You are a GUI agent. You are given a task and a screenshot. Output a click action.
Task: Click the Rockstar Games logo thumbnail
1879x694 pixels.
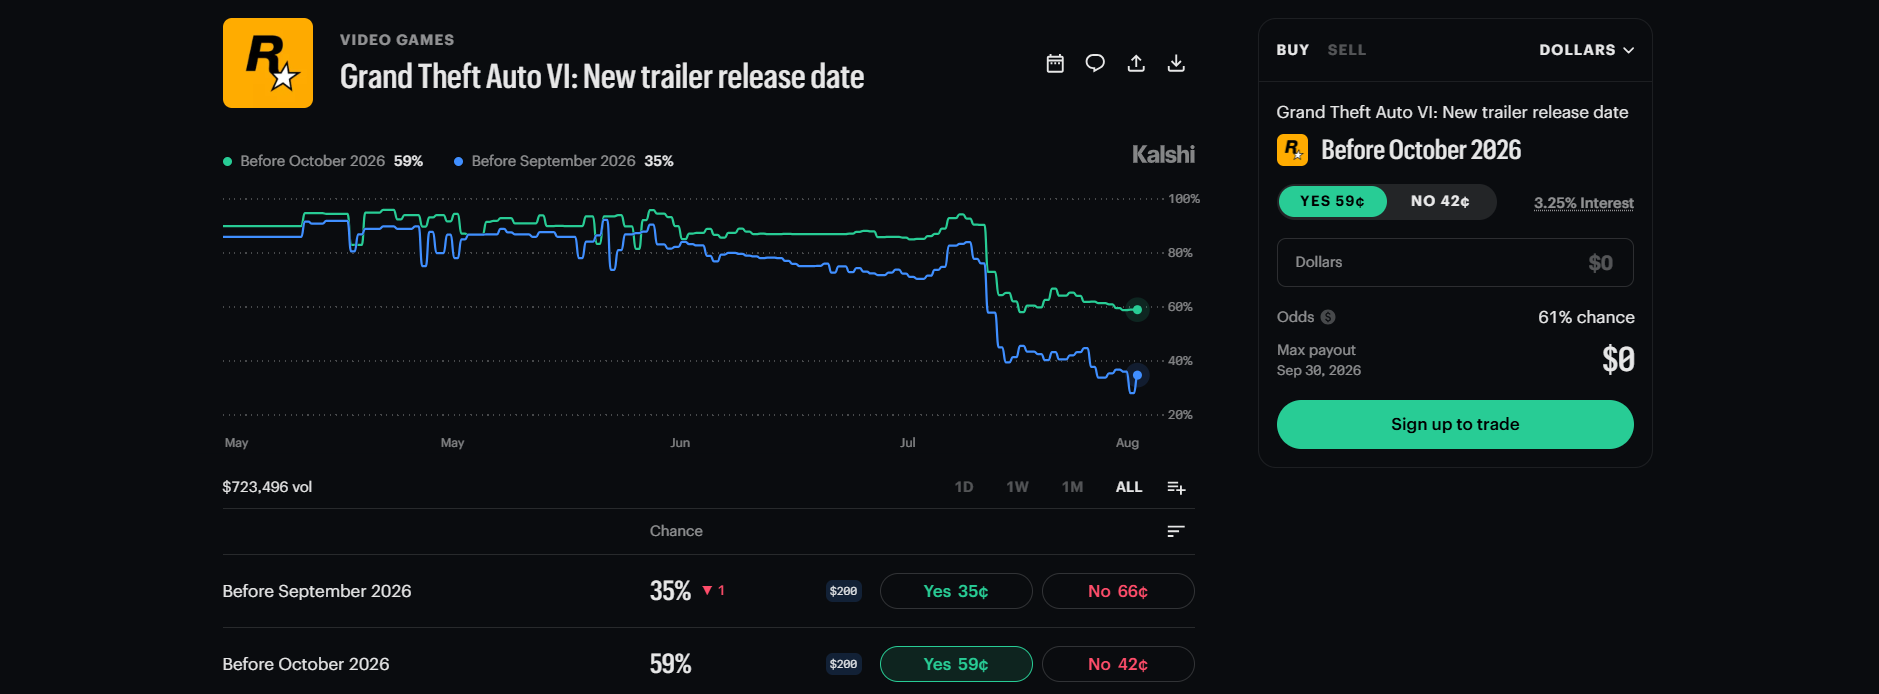268,63
